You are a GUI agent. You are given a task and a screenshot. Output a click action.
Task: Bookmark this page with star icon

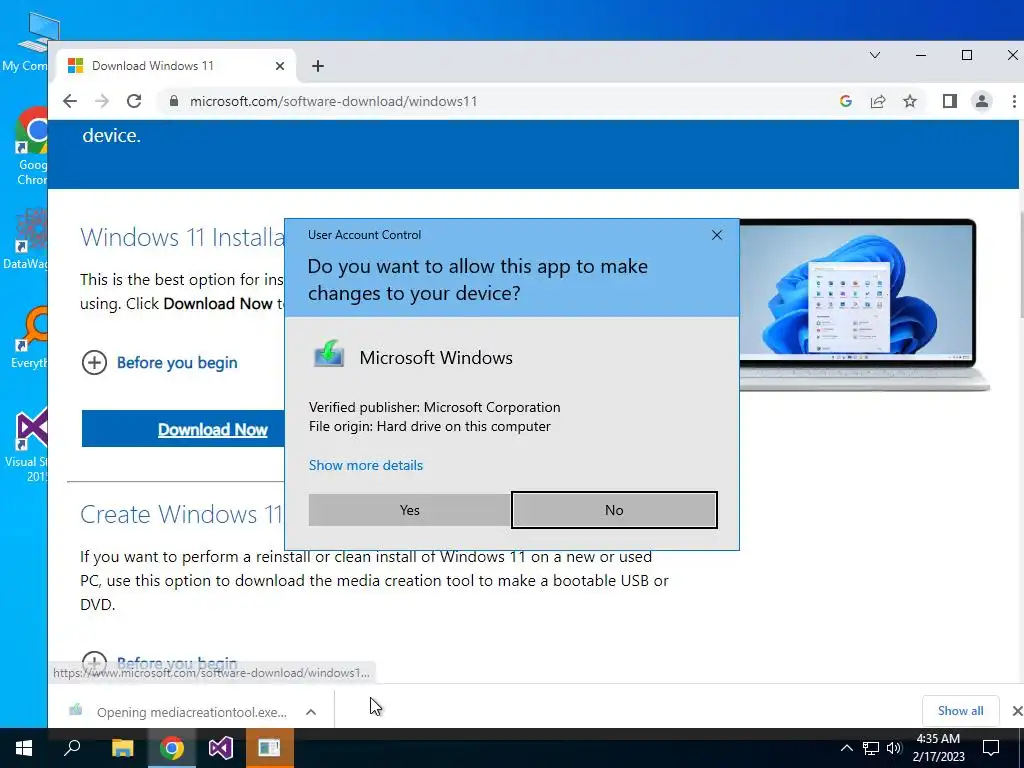(x=910, y=101)
